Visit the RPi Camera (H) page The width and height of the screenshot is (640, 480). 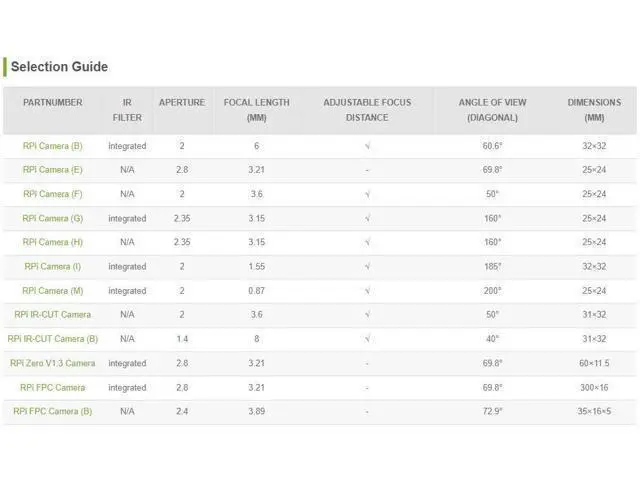pyautogui.click(x=53, y=242)
